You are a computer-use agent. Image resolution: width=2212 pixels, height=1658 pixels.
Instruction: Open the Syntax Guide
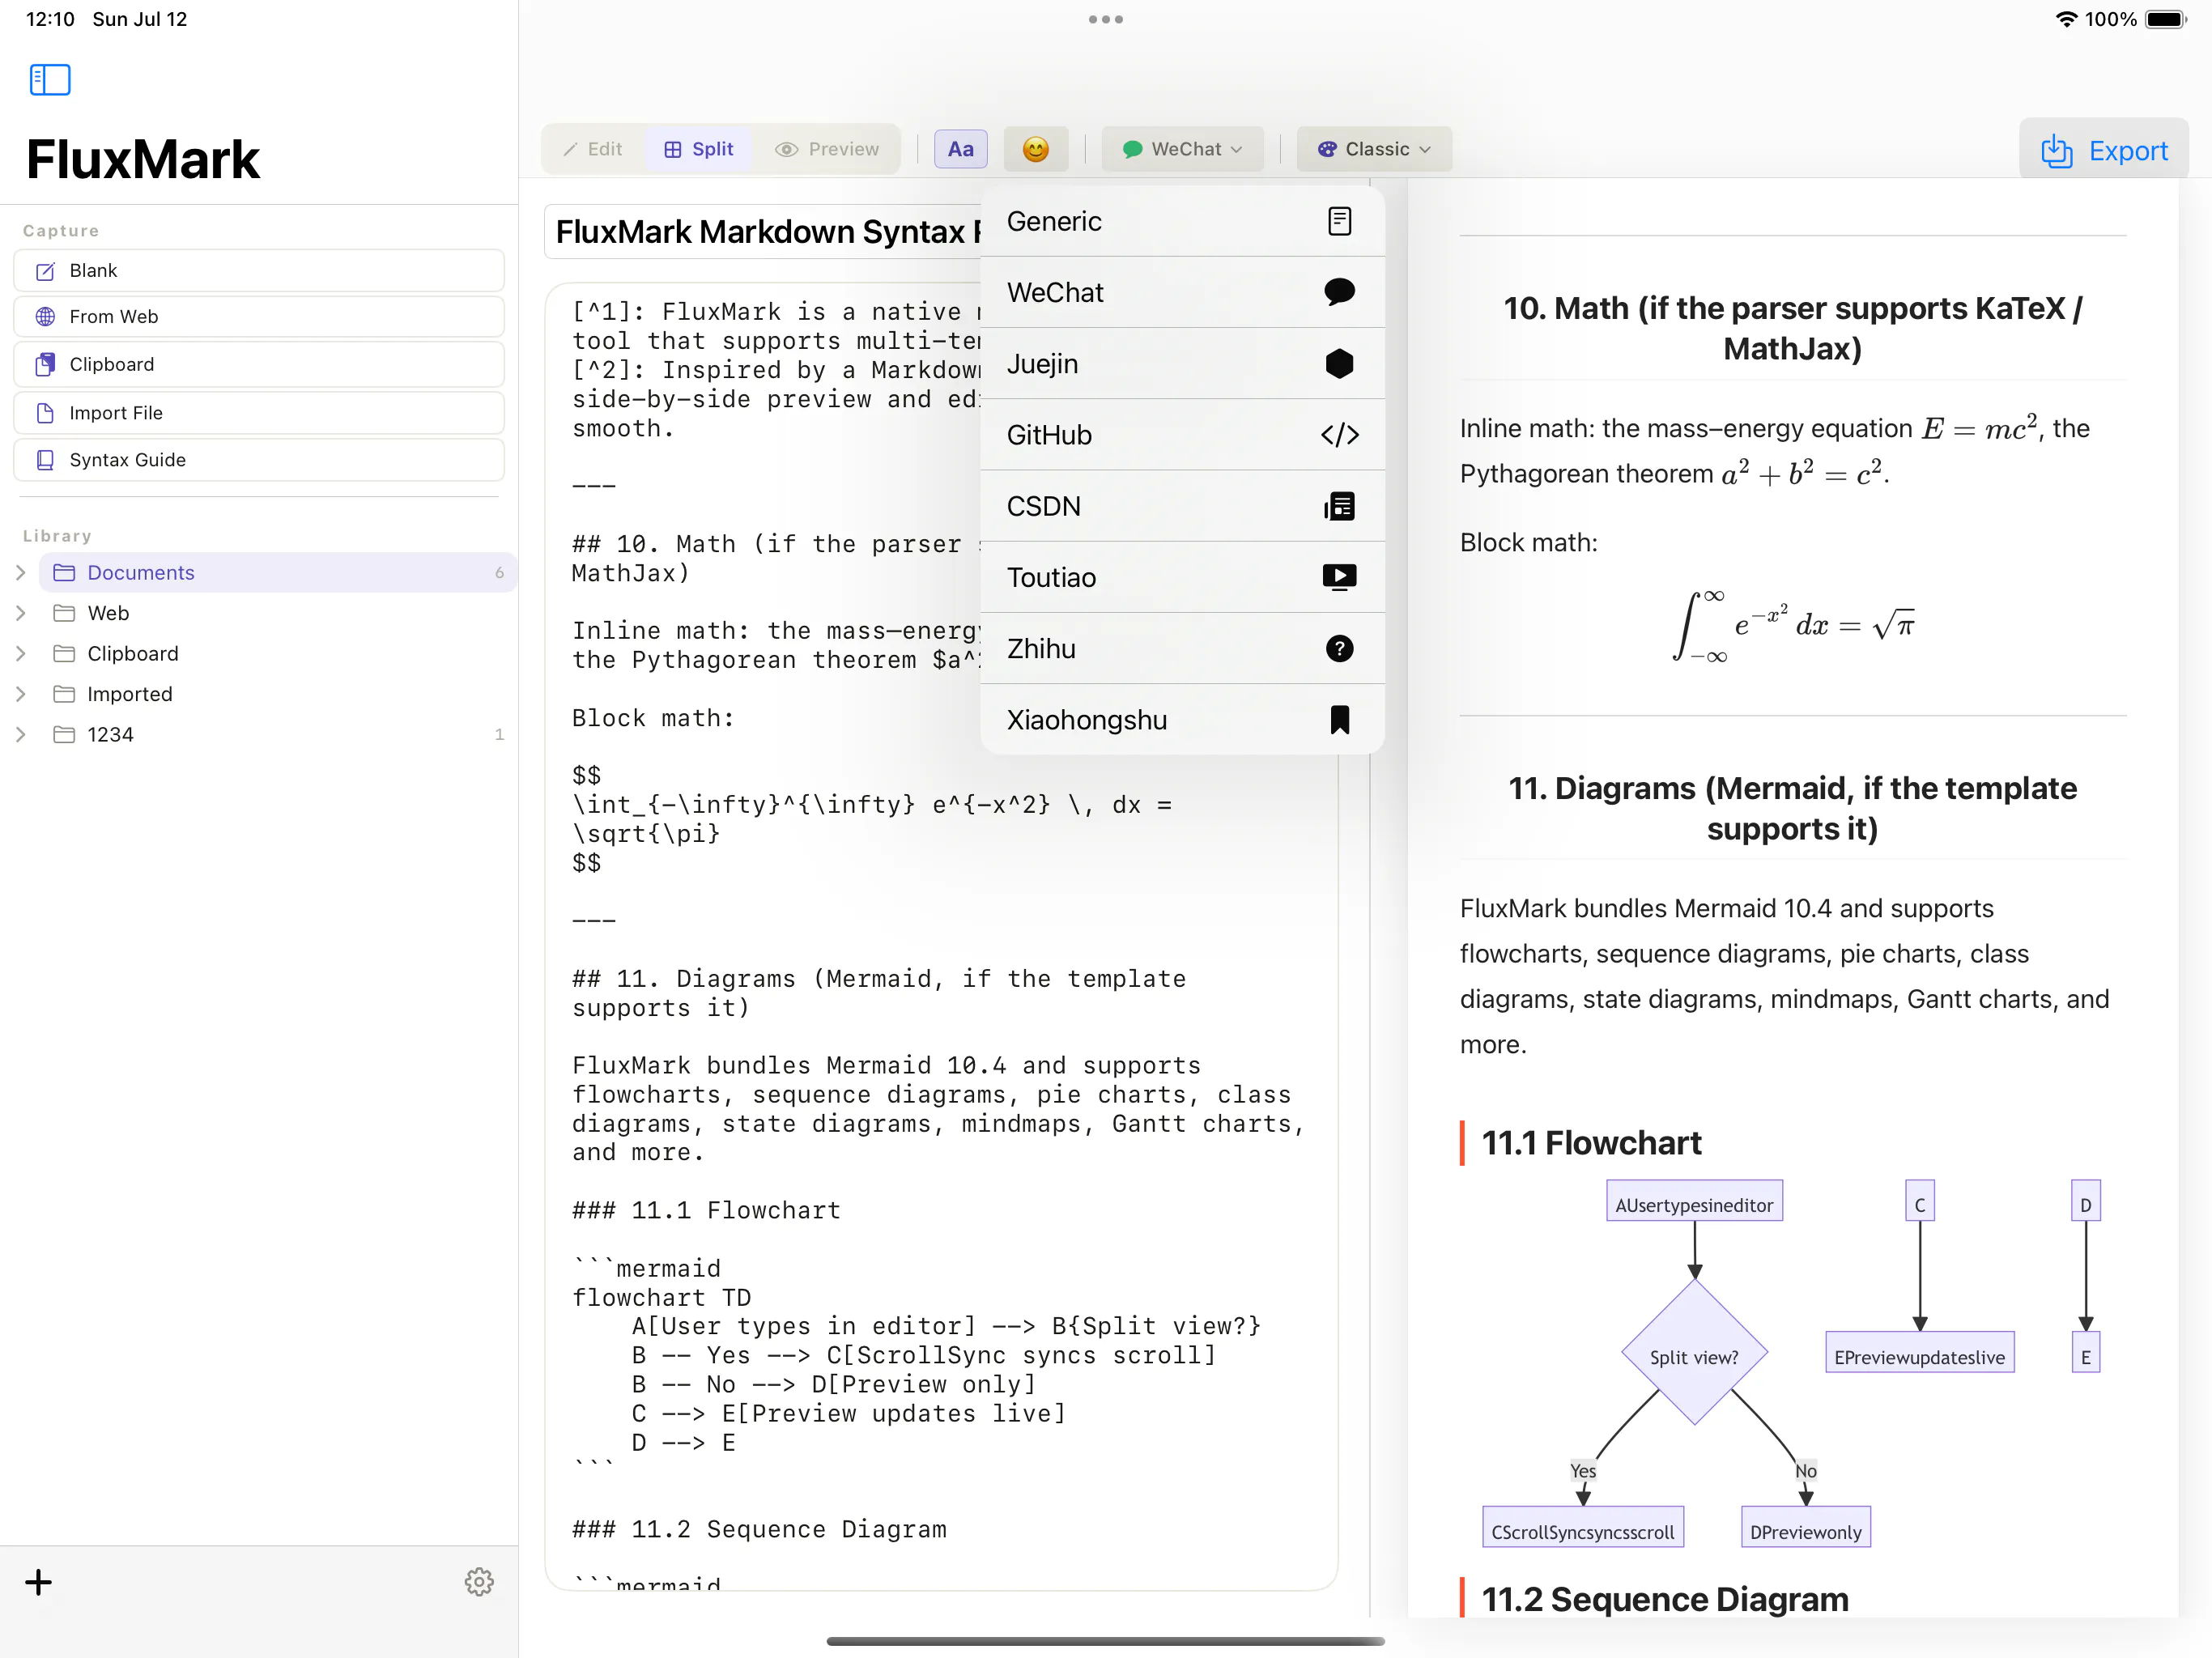(259, 460)
